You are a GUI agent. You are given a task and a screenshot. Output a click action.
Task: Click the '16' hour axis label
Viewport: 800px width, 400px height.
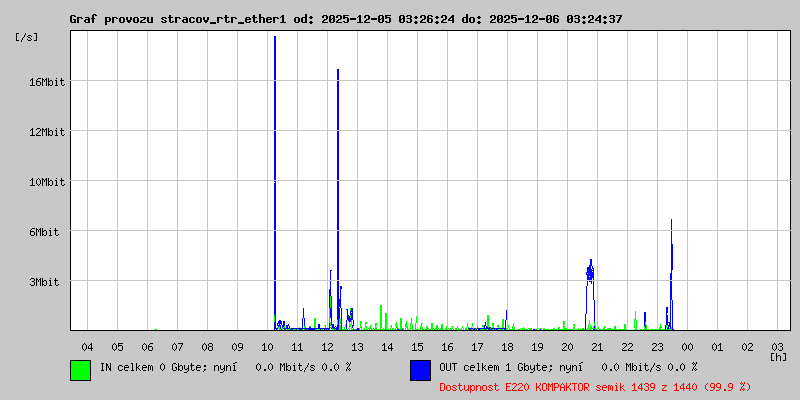click(x=447, y=347)
